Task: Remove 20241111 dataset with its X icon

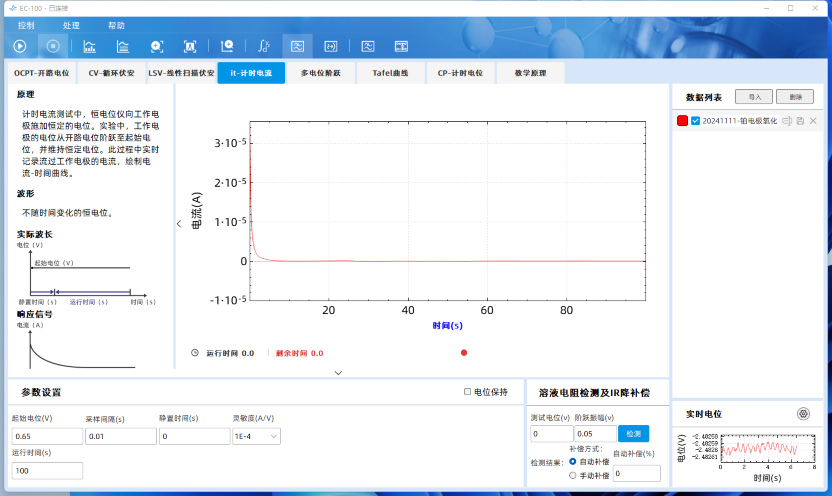Action: tap(813, 121)
